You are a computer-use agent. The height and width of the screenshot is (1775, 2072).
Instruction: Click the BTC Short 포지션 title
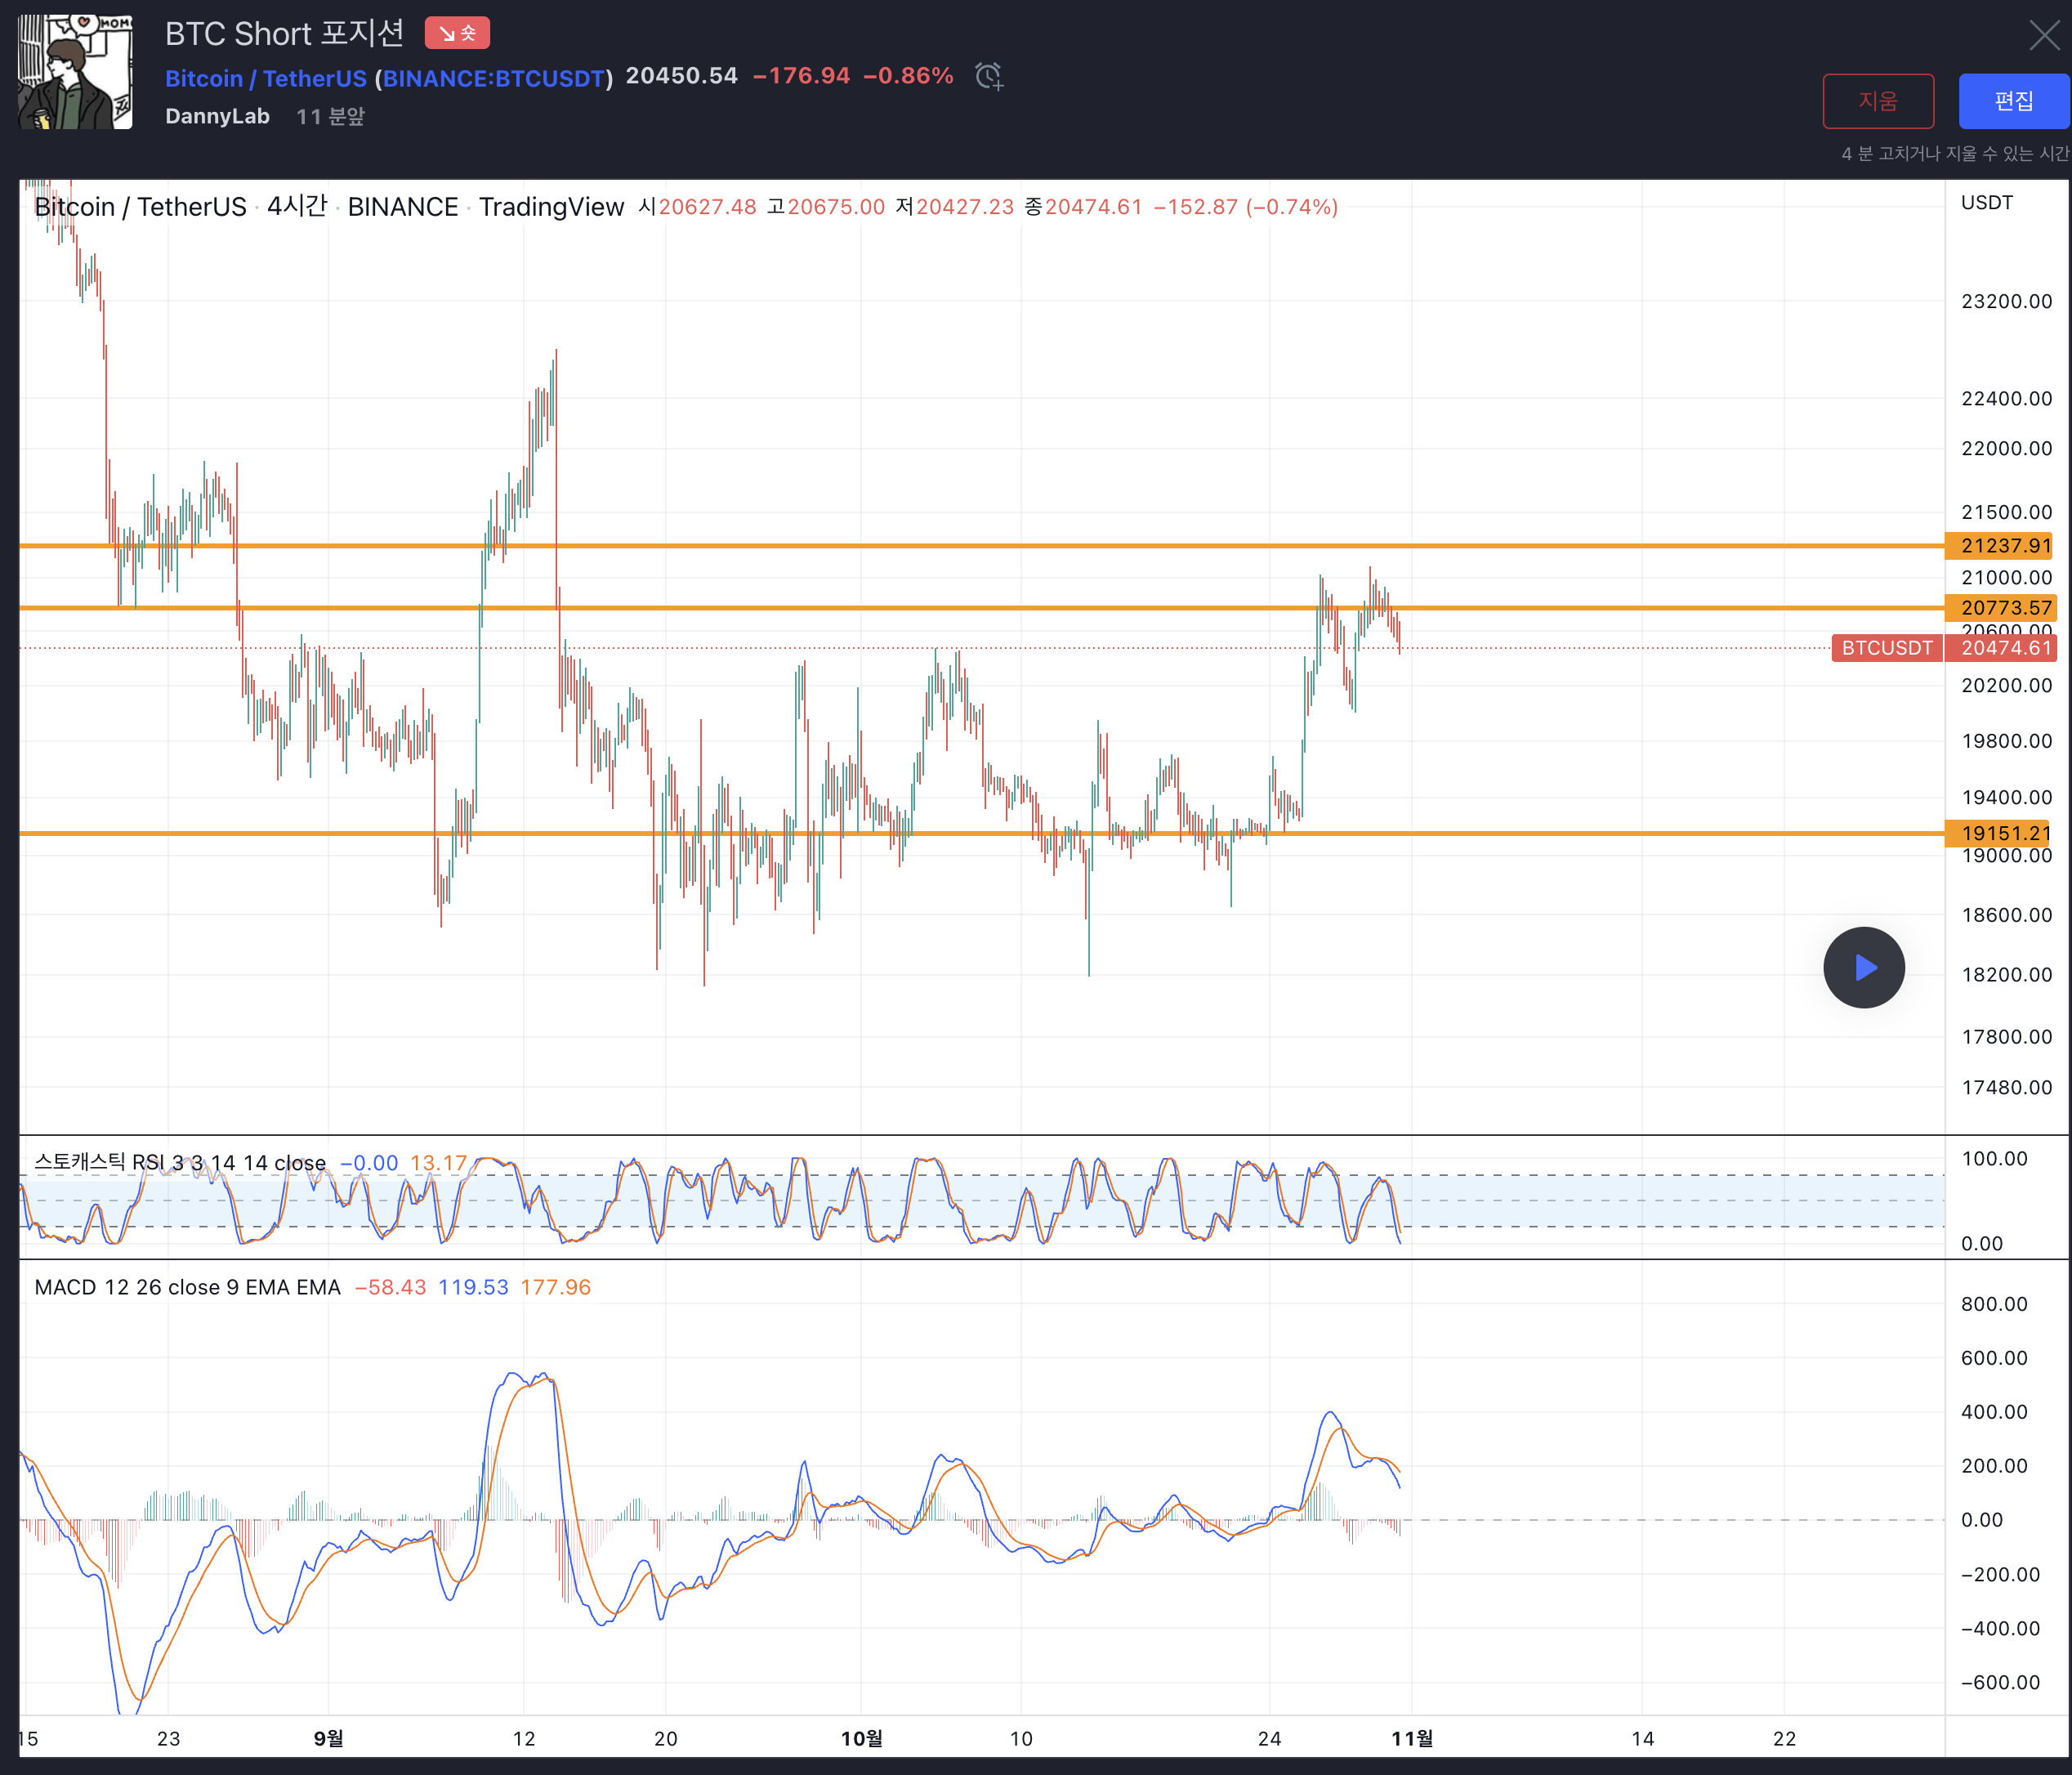point(284,33)
